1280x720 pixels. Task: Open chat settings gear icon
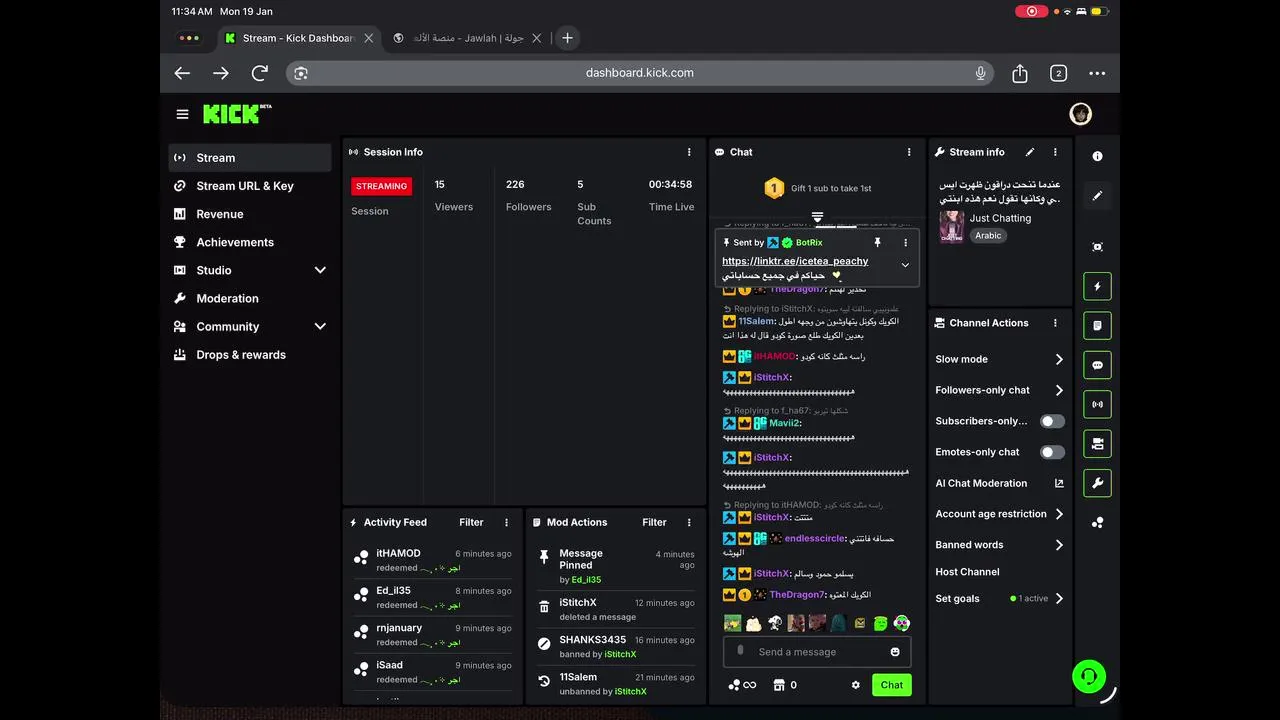[855, 685]
